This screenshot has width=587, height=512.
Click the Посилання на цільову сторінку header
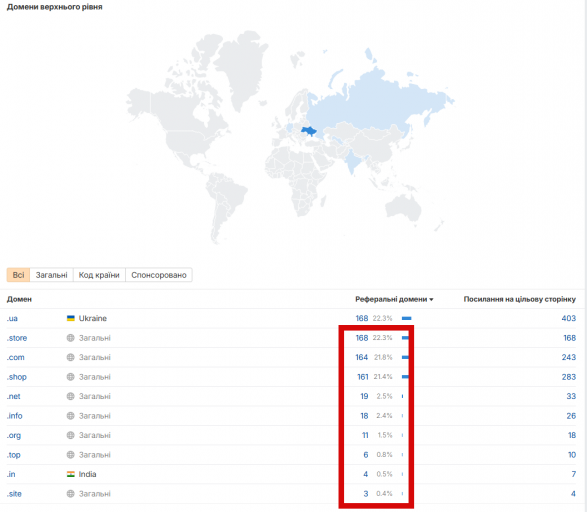click(x=520, y=299)
